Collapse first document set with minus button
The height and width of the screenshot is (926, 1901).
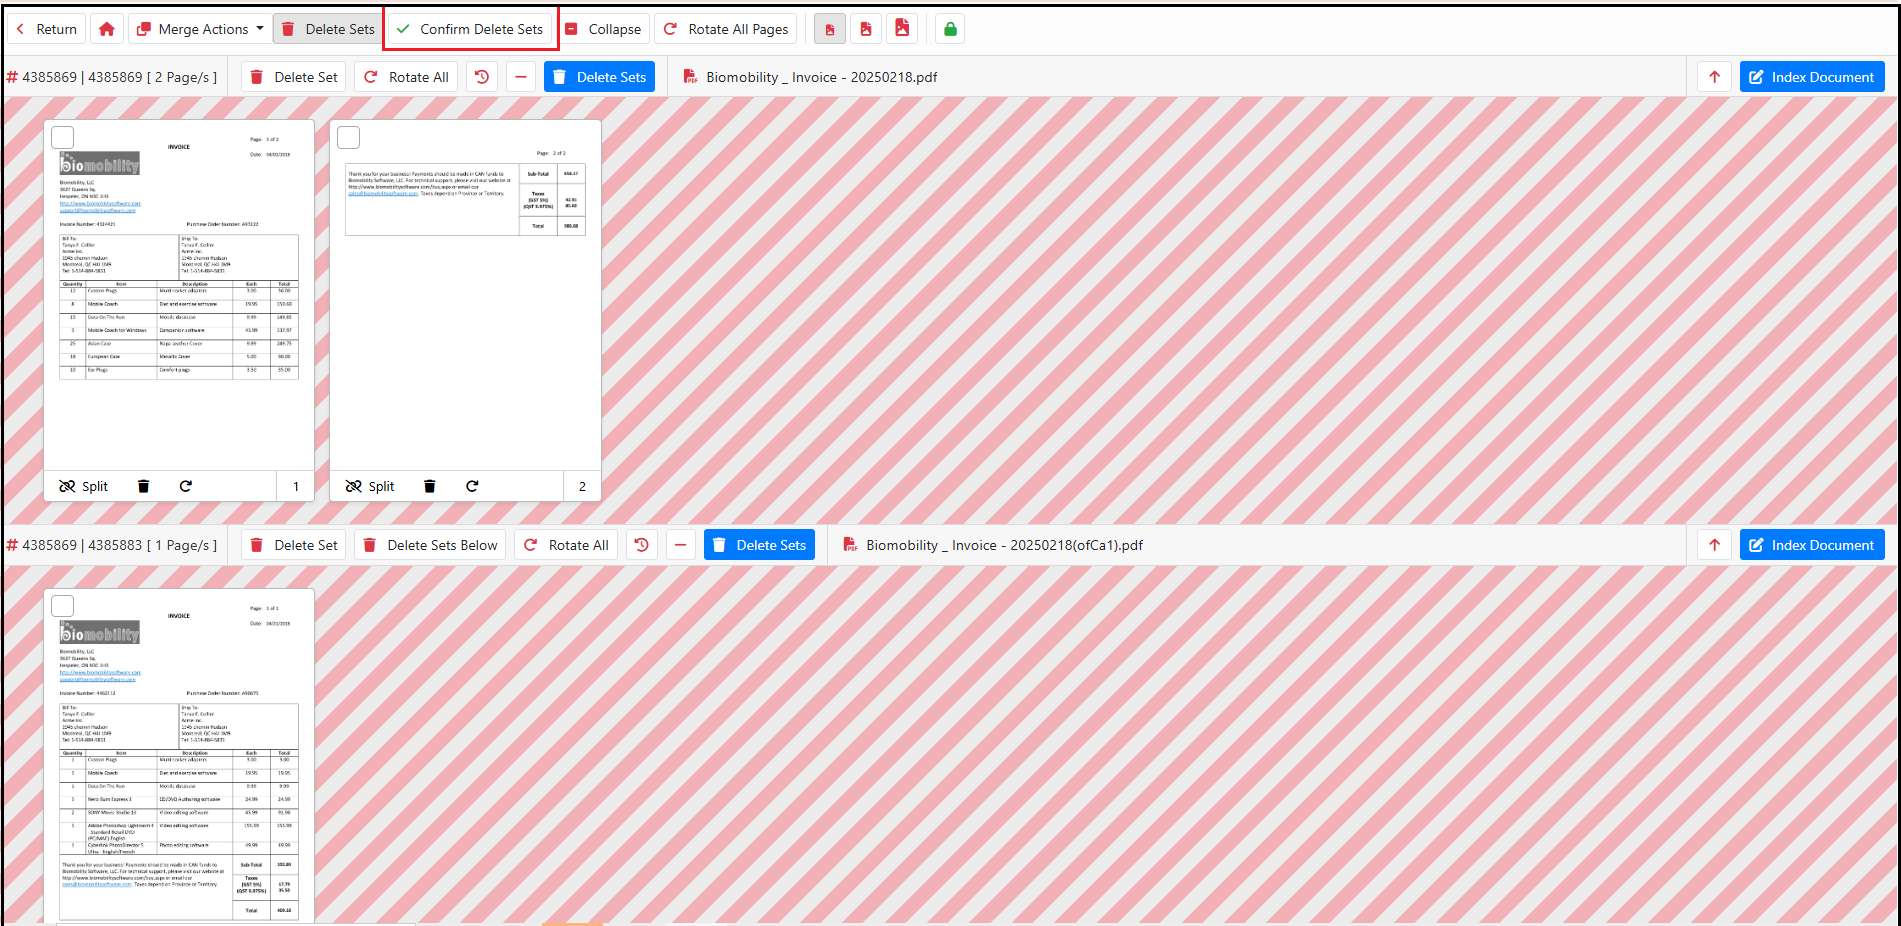coord(521,77)
